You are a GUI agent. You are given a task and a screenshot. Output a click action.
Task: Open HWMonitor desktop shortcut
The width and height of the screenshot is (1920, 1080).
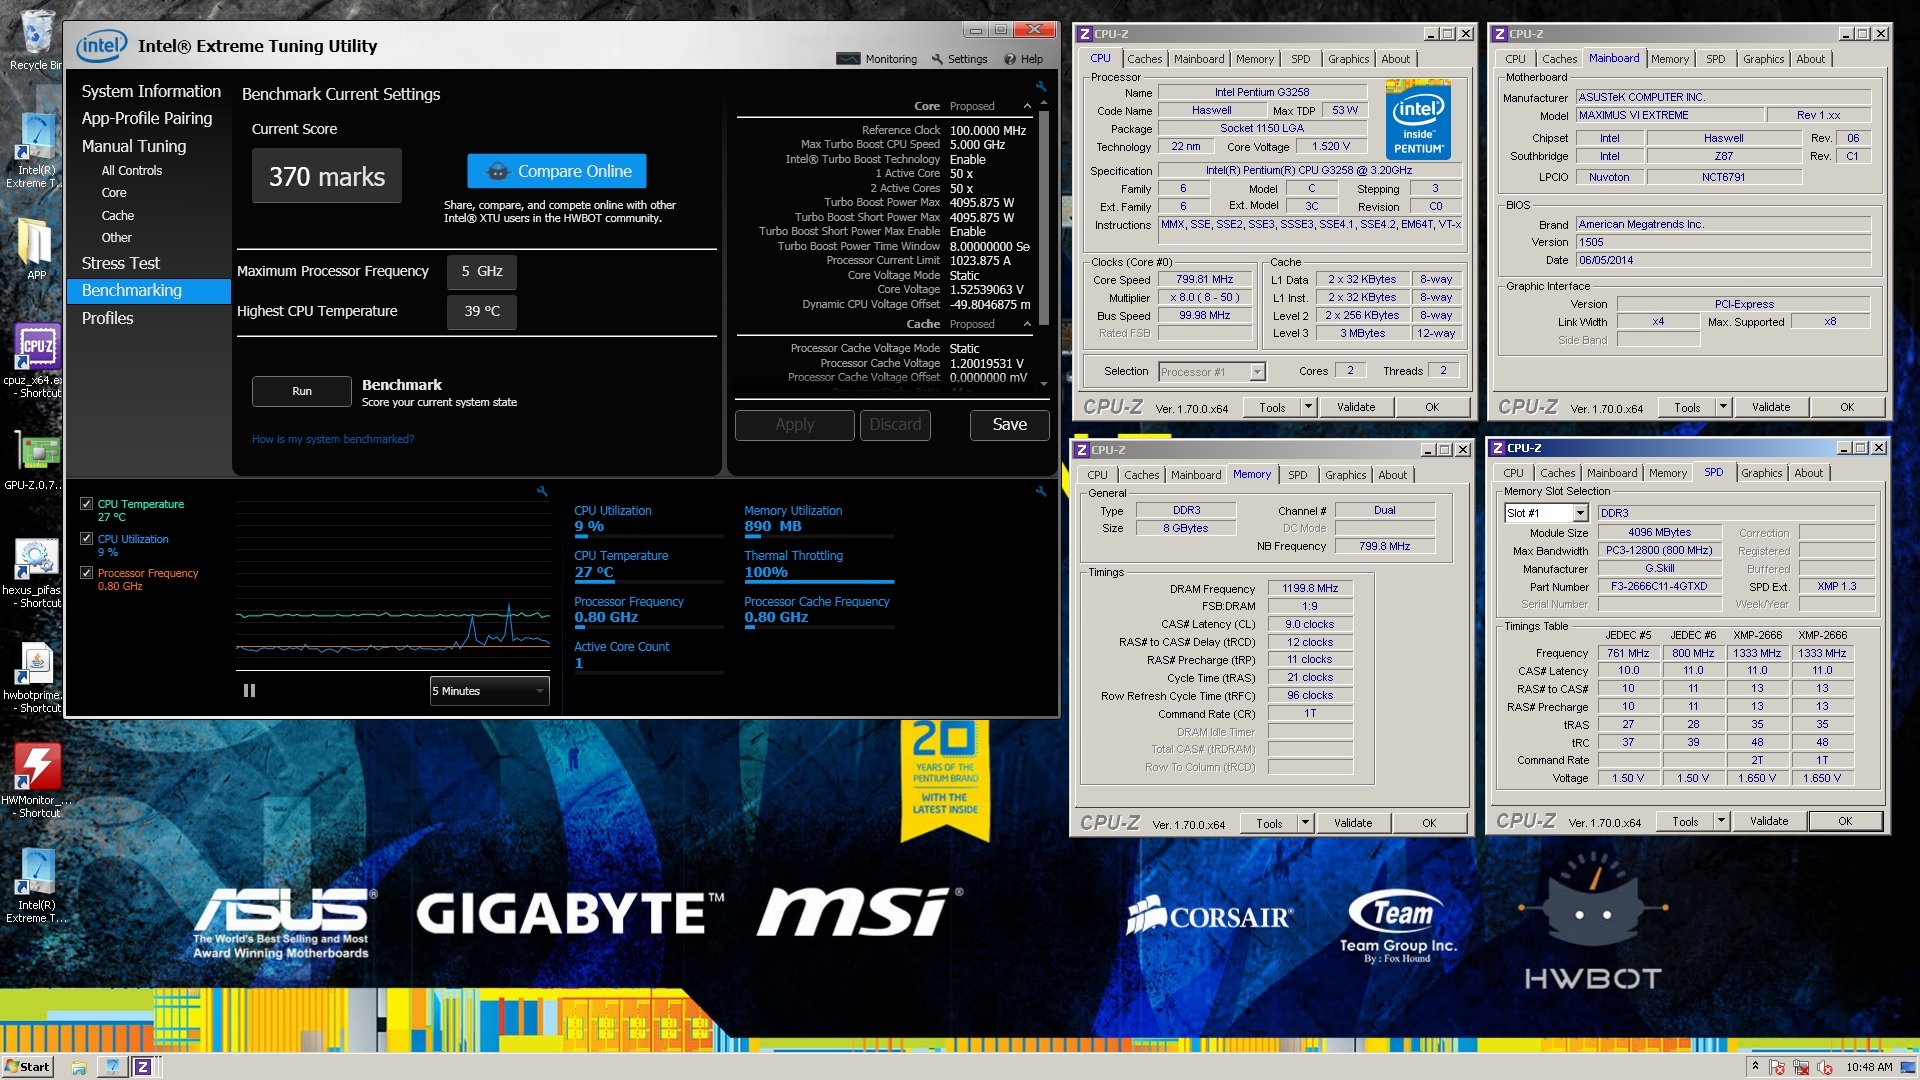(x=36, y=768)
